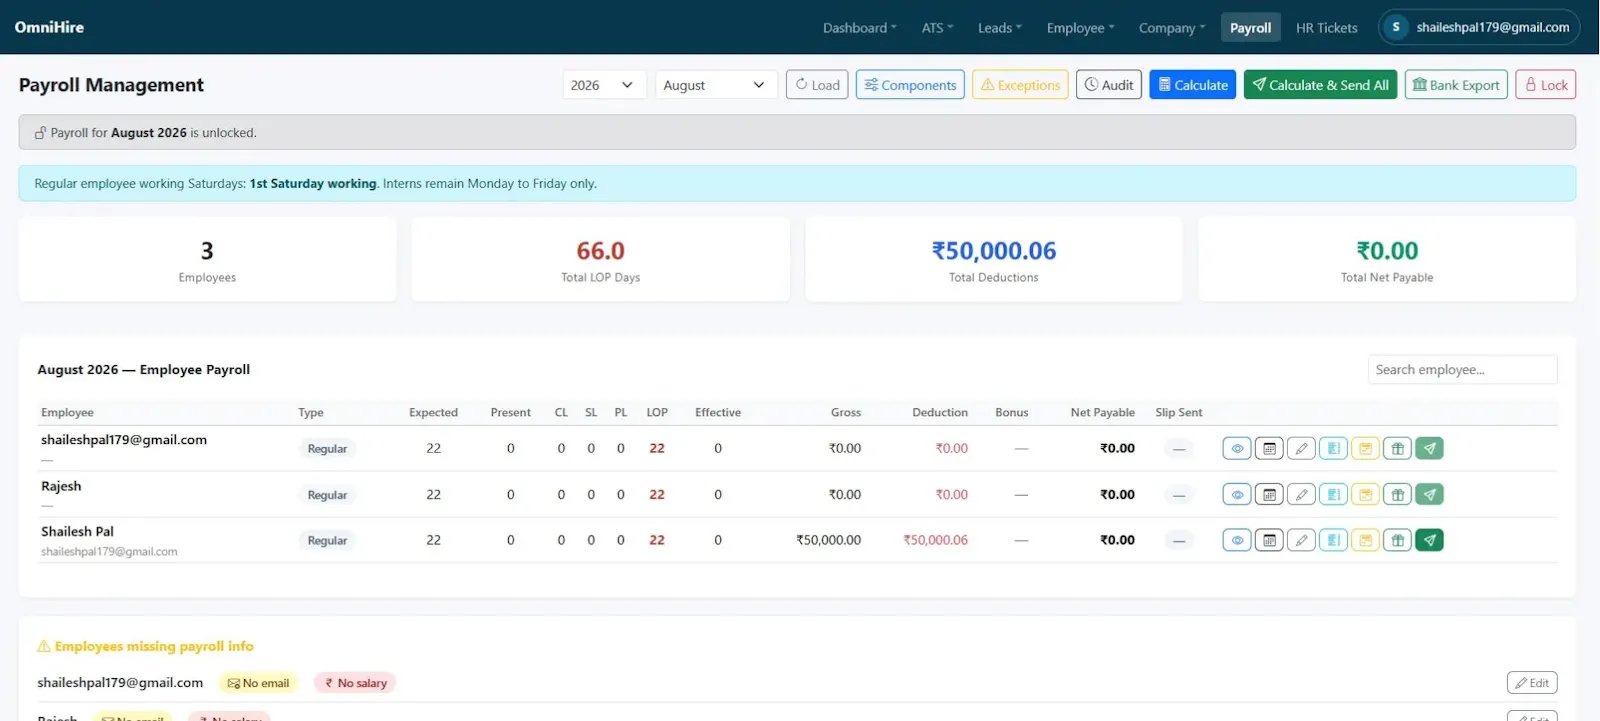Click the yellow card icon in Shailesh Pal's row

click(1365, 540)
